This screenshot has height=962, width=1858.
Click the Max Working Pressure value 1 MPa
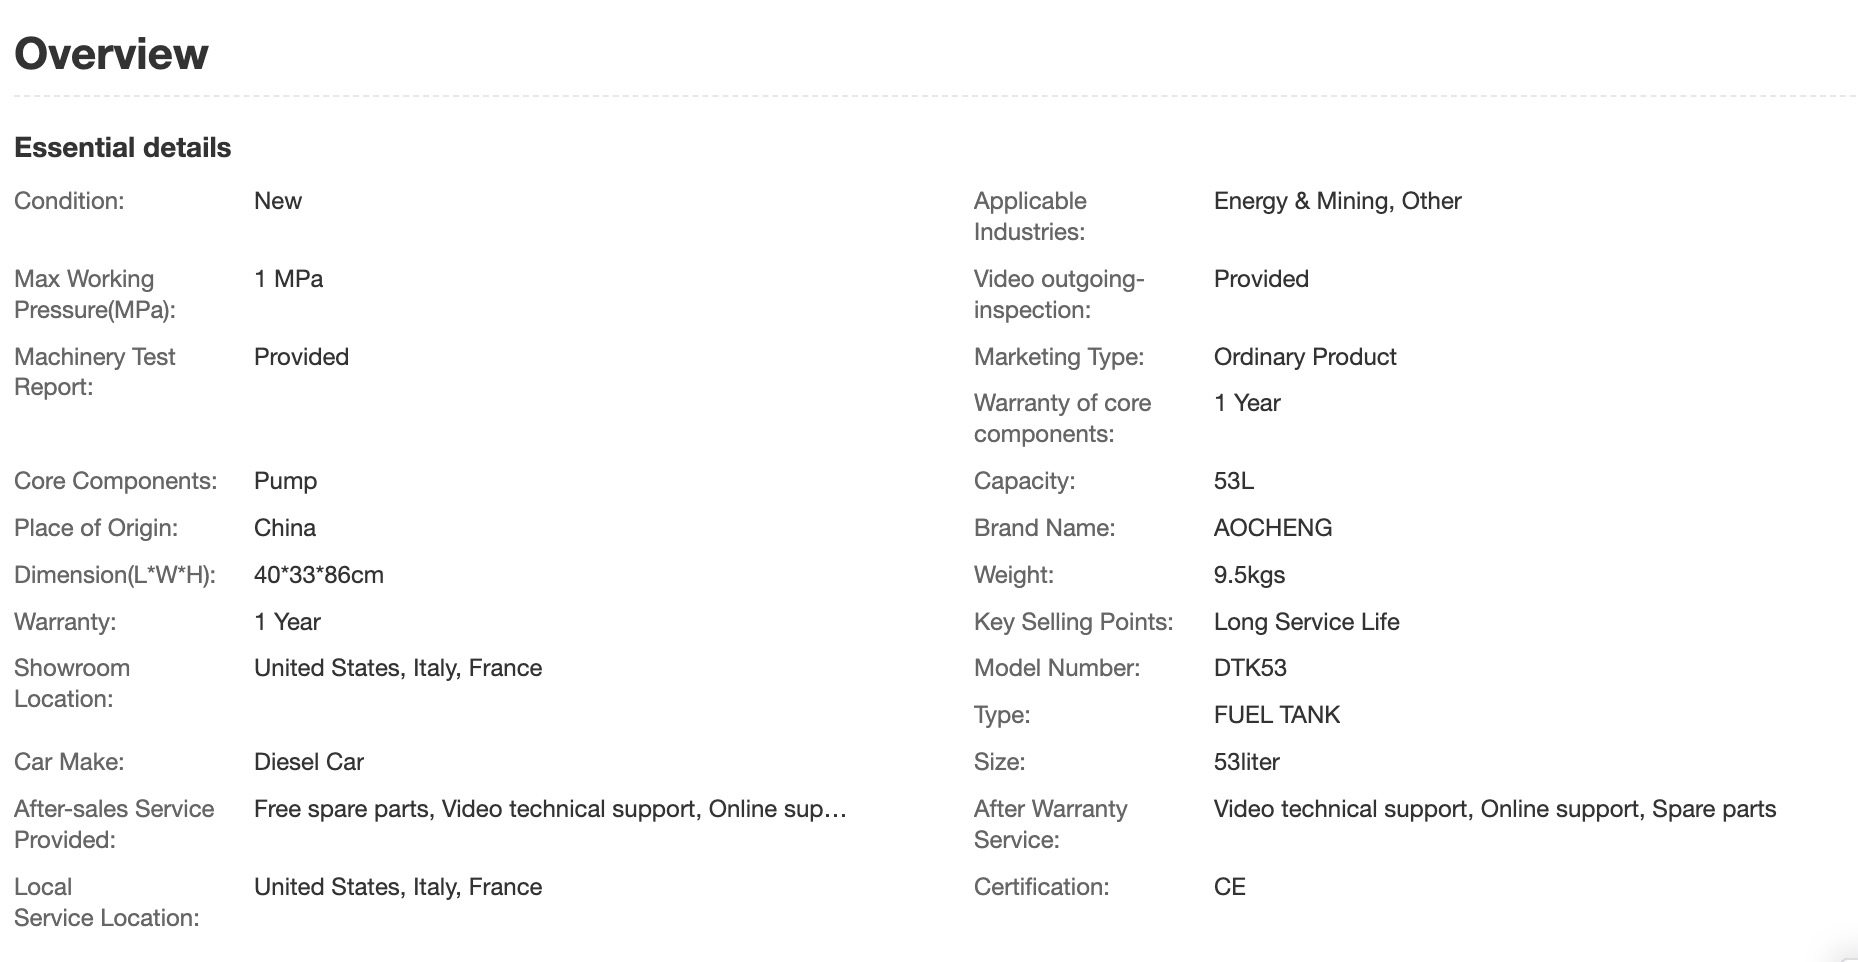[288, 279]
